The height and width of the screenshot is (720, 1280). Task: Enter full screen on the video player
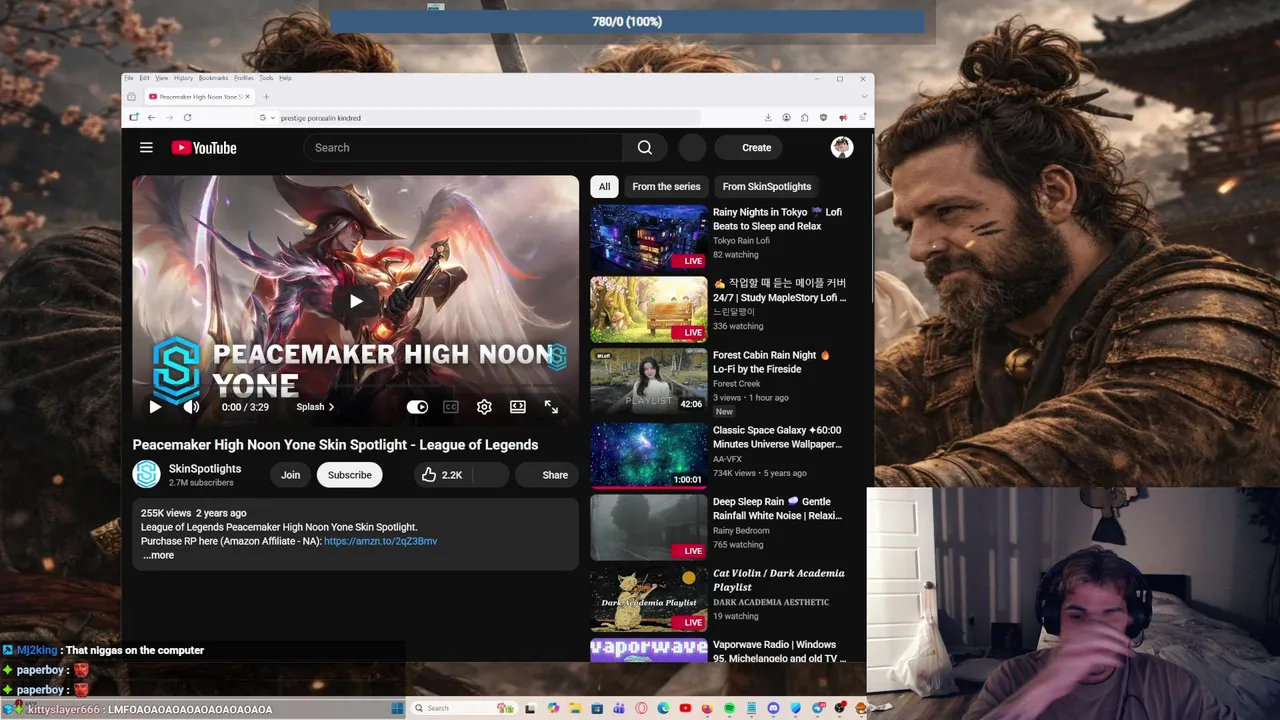pyautogui.click(x=551, y=407)
